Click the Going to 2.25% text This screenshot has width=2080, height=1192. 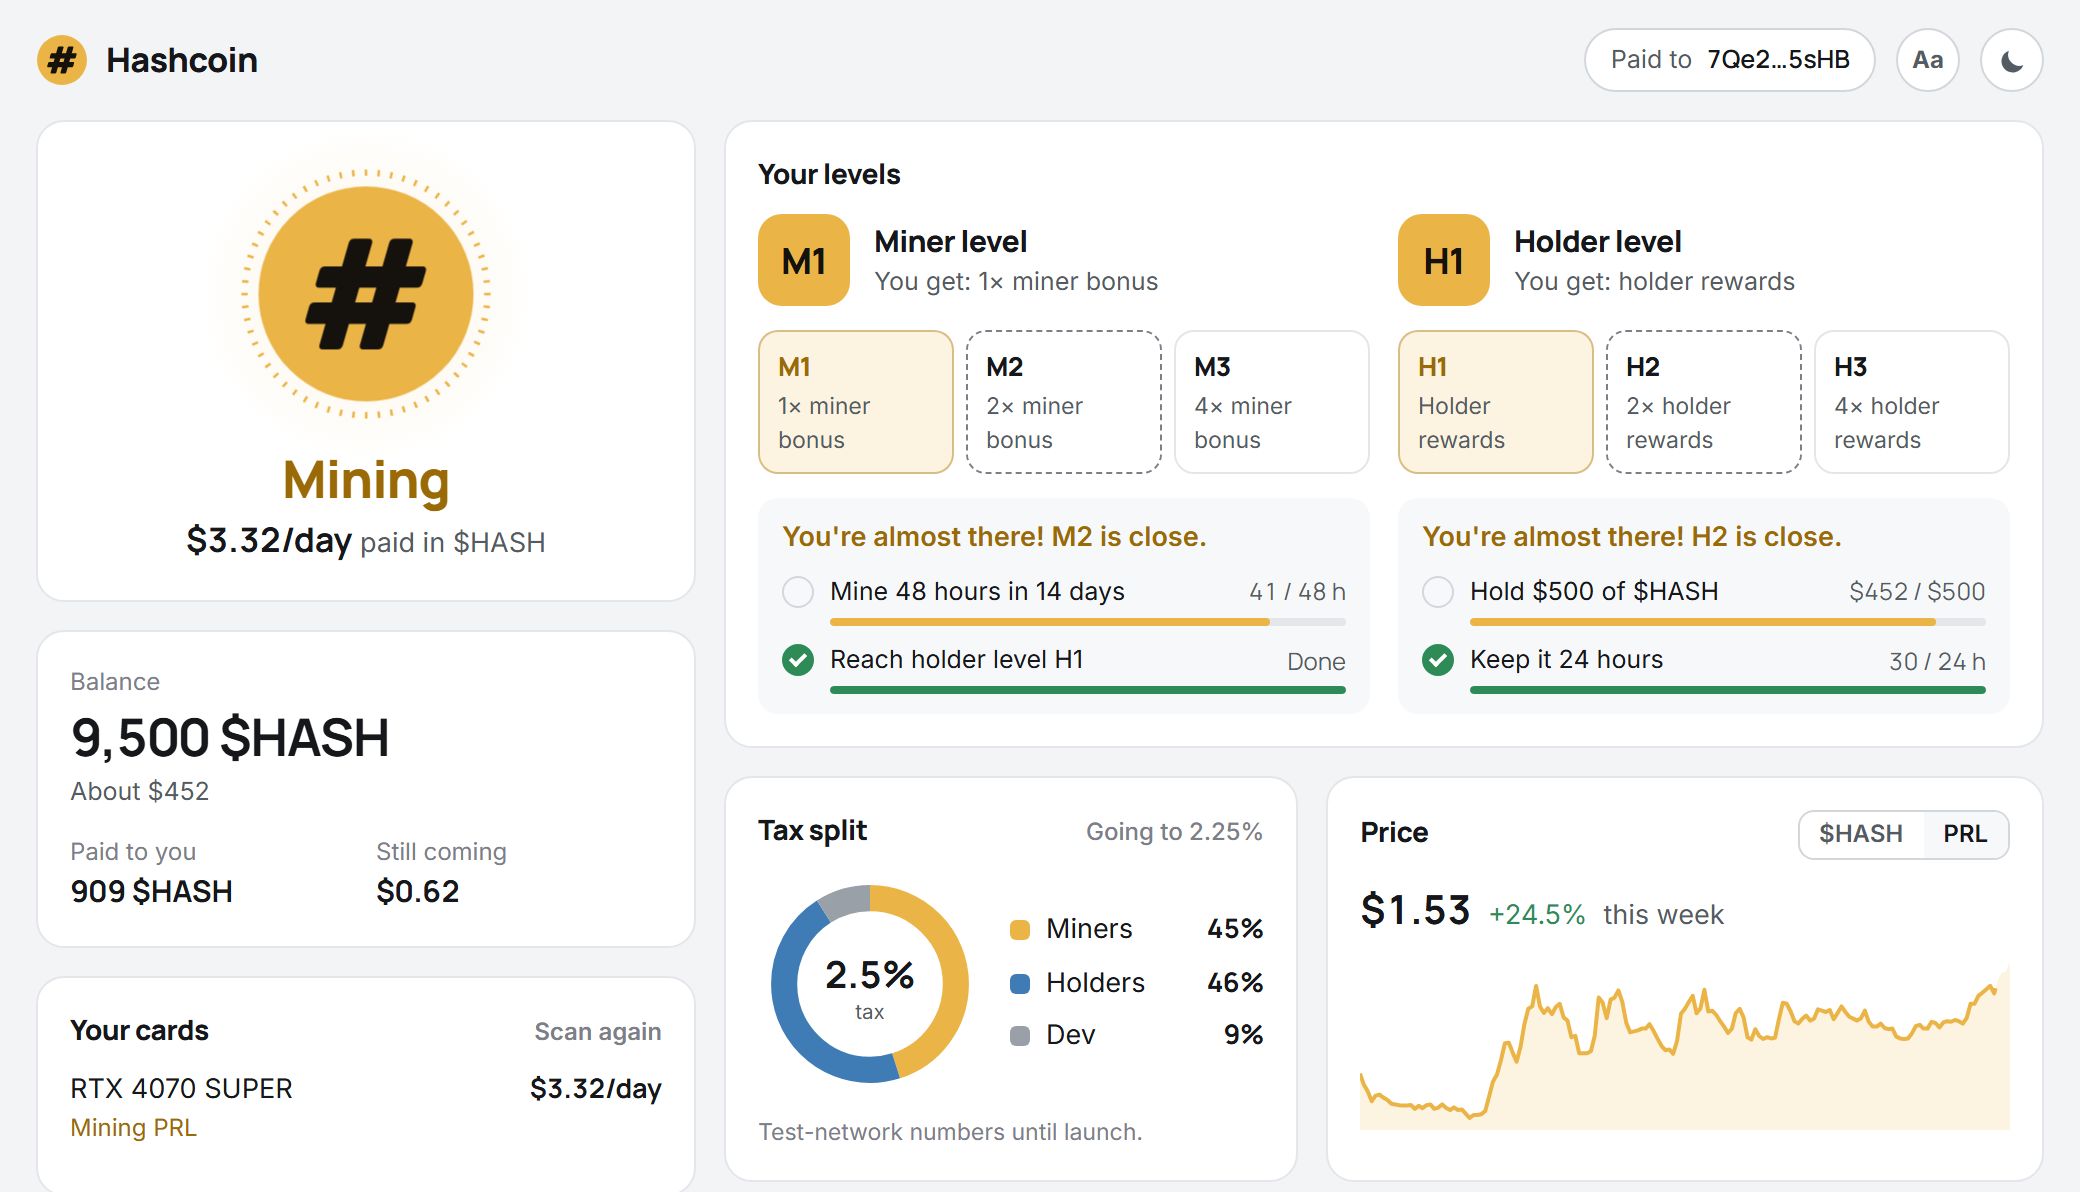(x=1174, y=832)
